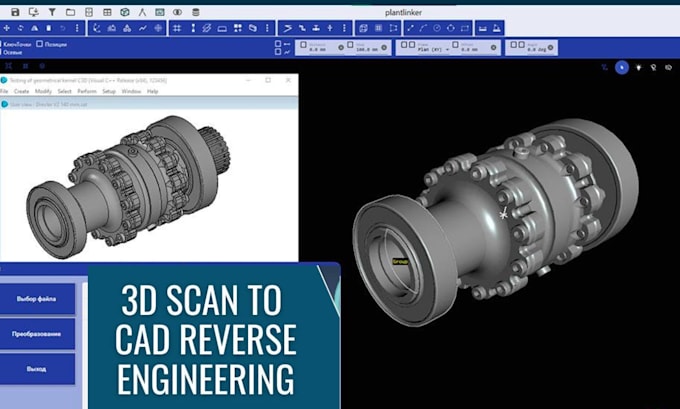
Task: Open the overflow dots after the four-squares icon group
Action: (x=267, y=28)
